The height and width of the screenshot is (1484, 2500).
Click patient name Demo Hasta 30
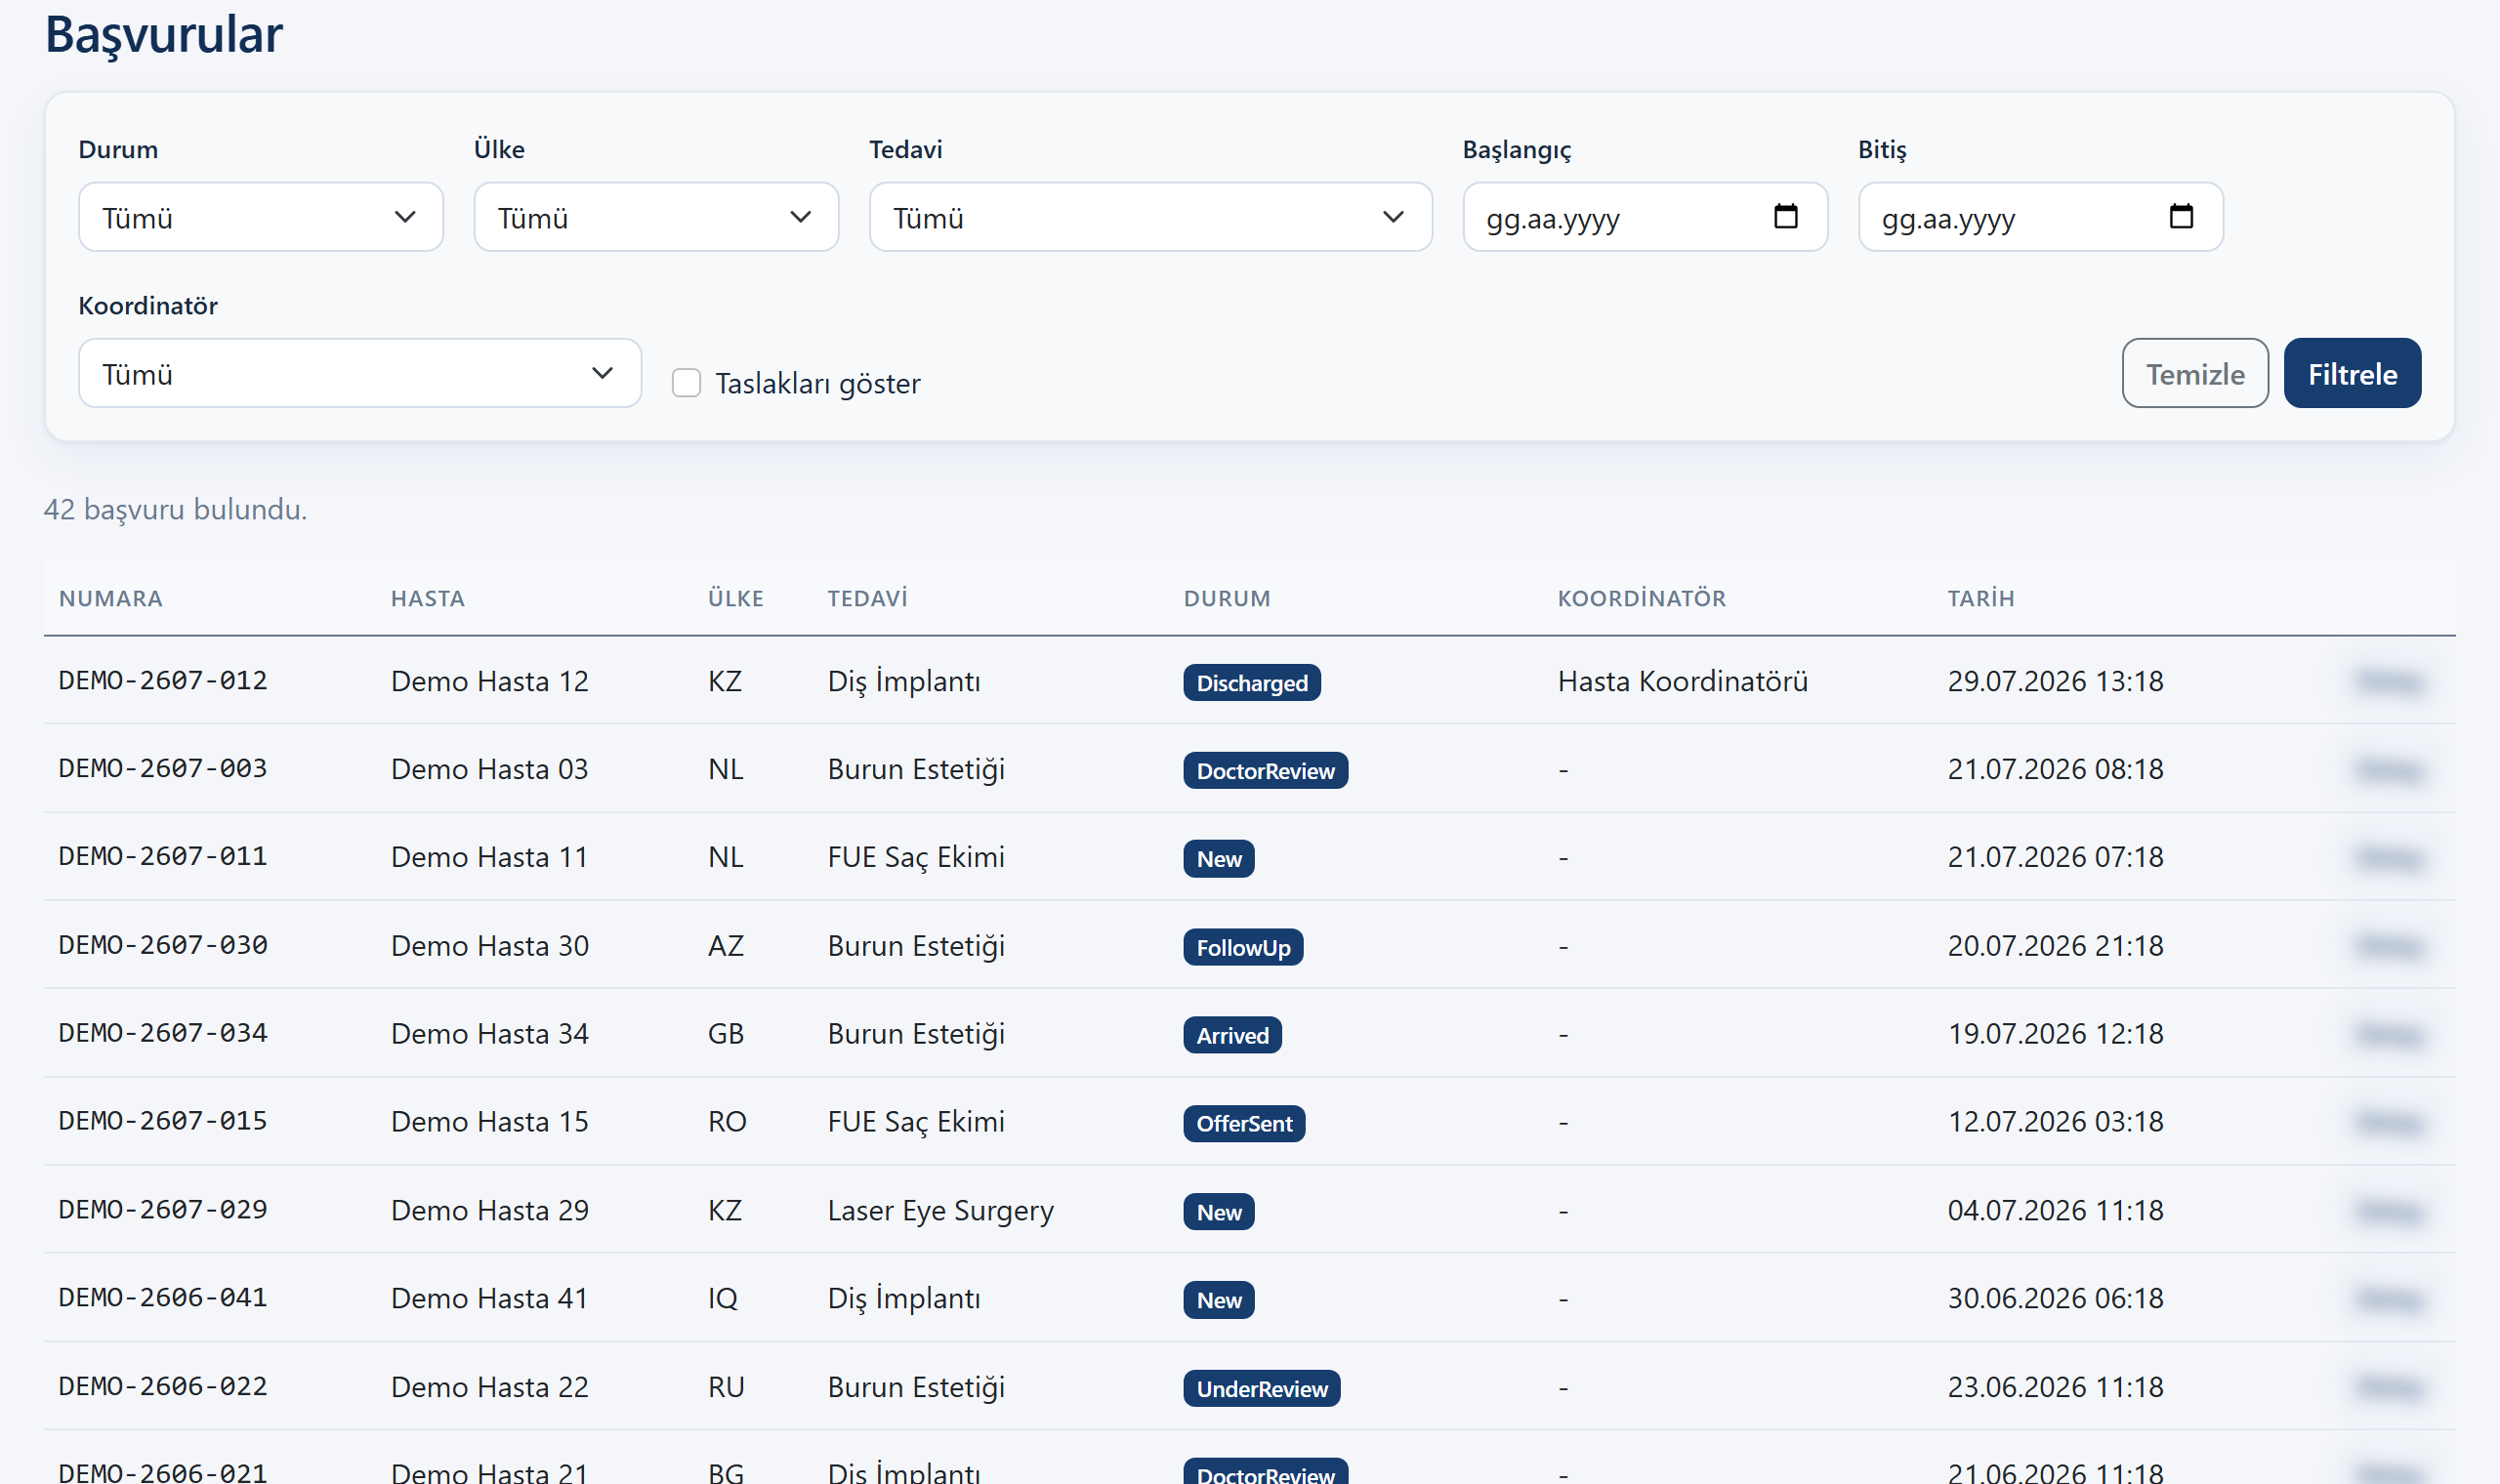pyautogui.click(x=490, y=946)
